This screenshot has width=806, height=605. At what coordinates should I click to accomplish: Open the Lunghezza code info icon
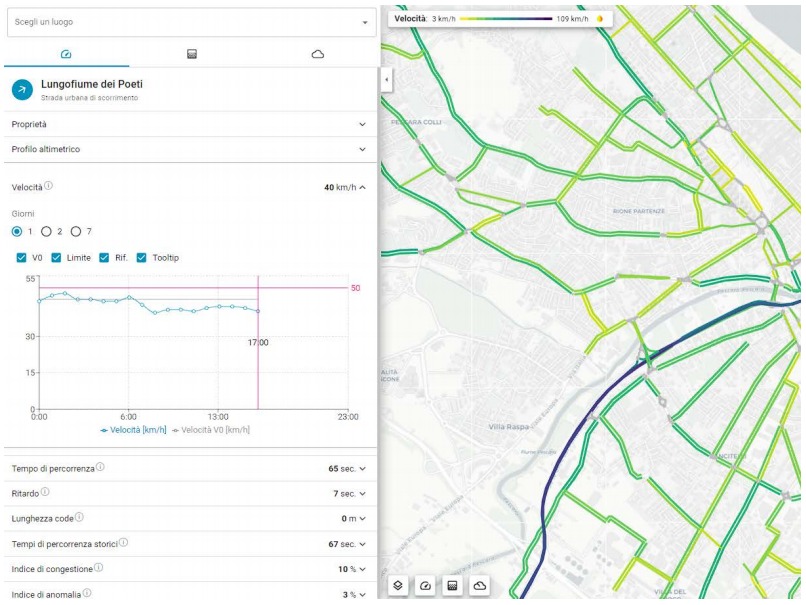[x=79, y=517]
